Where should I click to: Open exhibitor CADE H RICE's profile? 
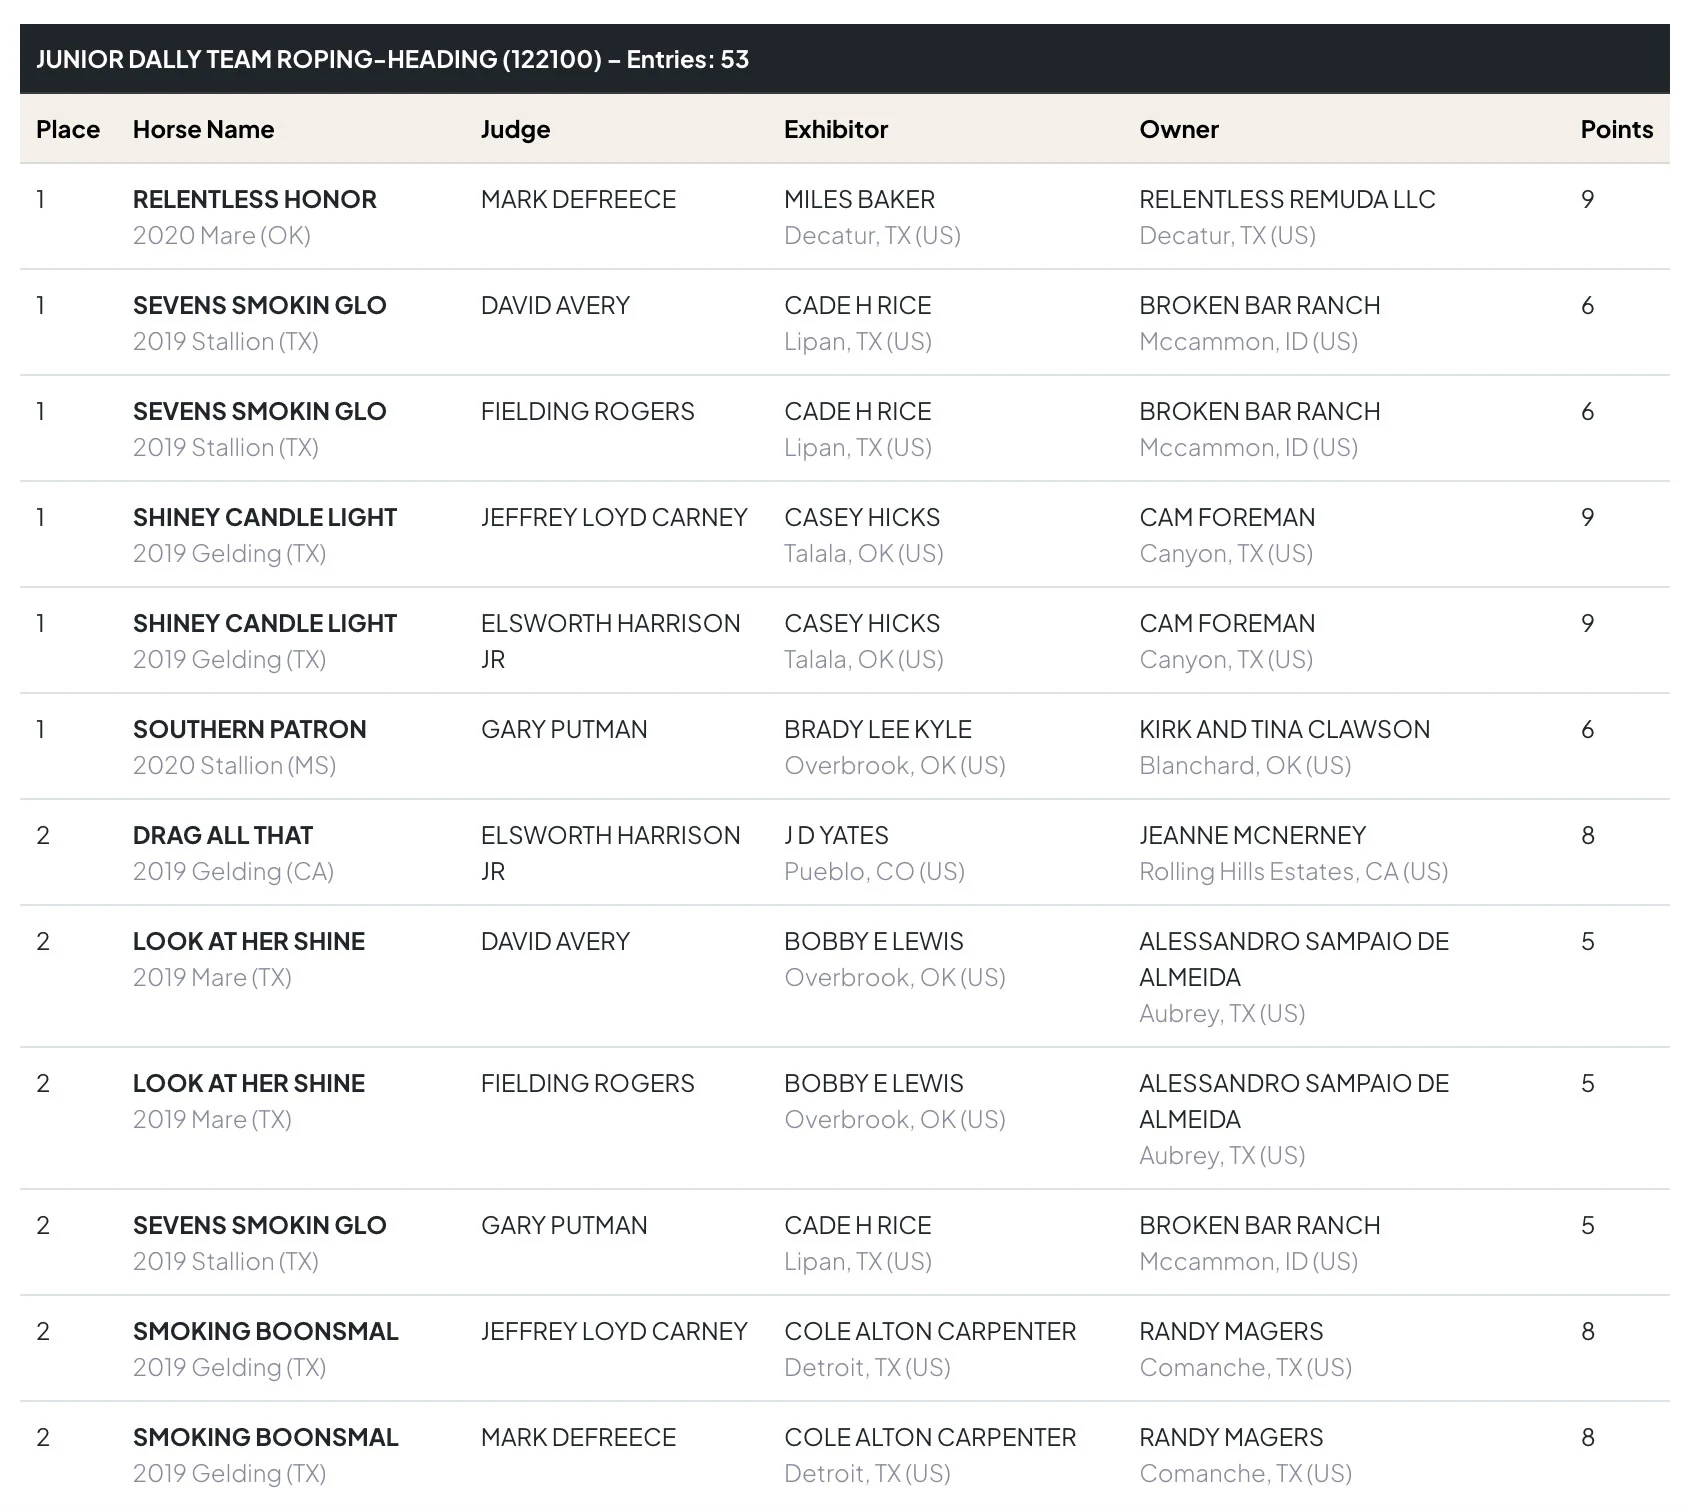pos(856,305)
